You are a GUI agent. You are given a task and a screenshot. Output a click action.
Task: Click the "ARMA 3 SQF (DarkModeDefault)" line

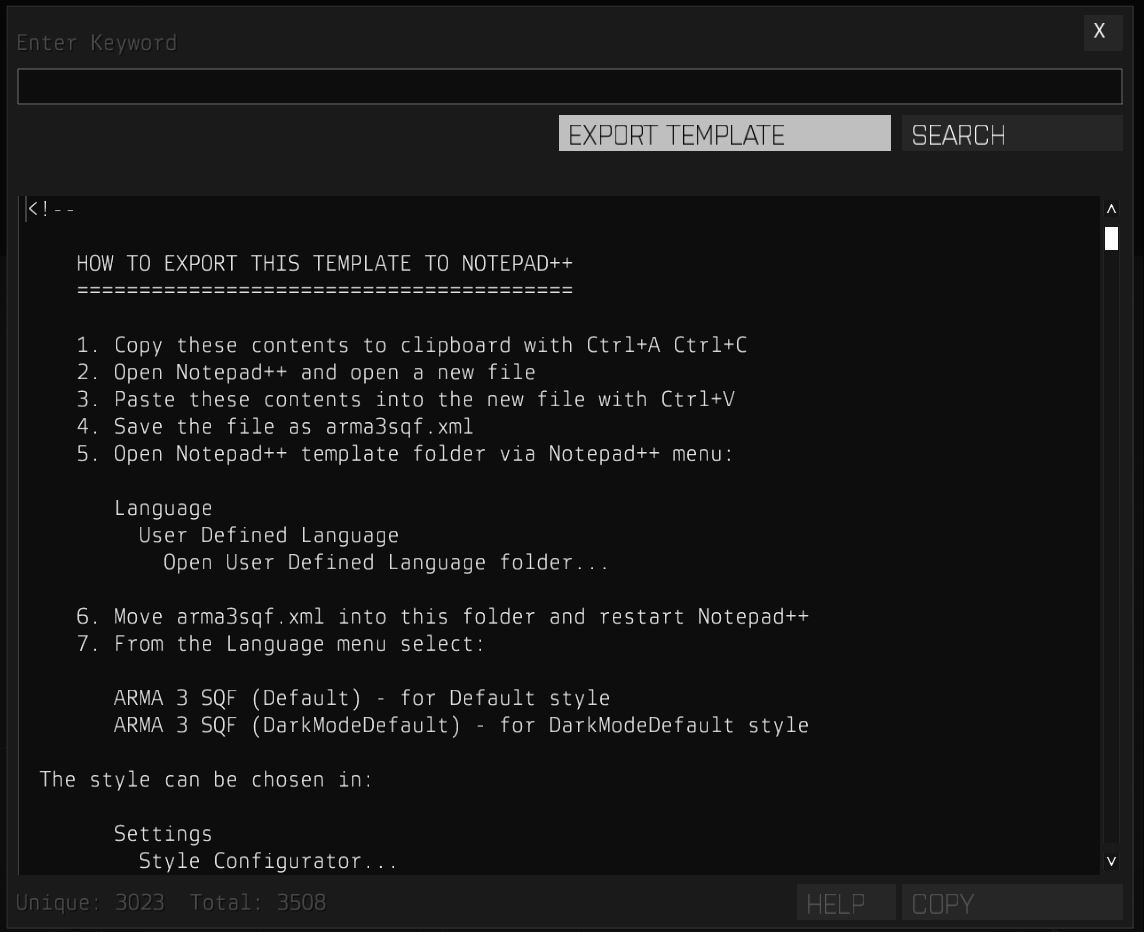[461, 725]
